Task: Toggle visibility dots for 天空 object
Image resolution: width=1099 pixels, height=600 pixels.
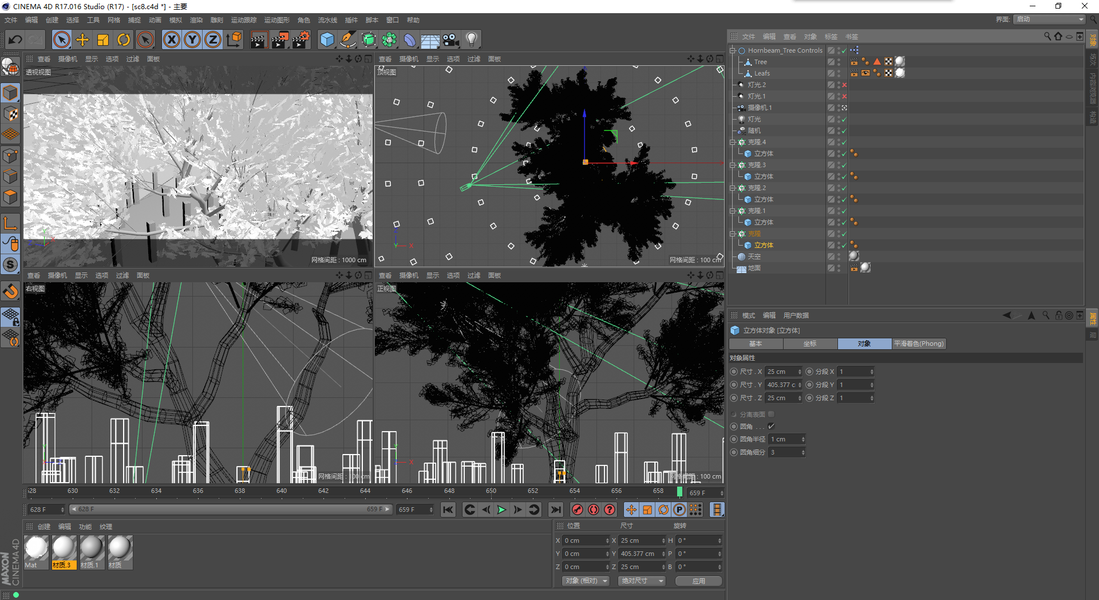Action: (x=838, y=257)
